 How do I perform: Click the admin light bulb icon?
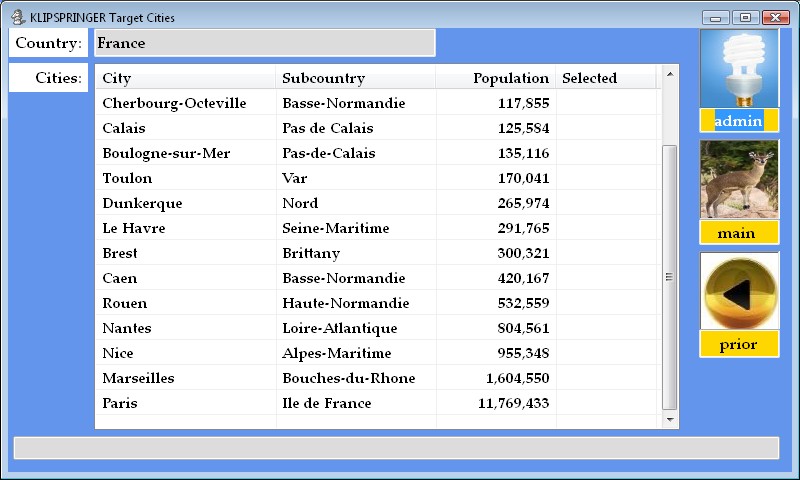click(x=739, y=69)
